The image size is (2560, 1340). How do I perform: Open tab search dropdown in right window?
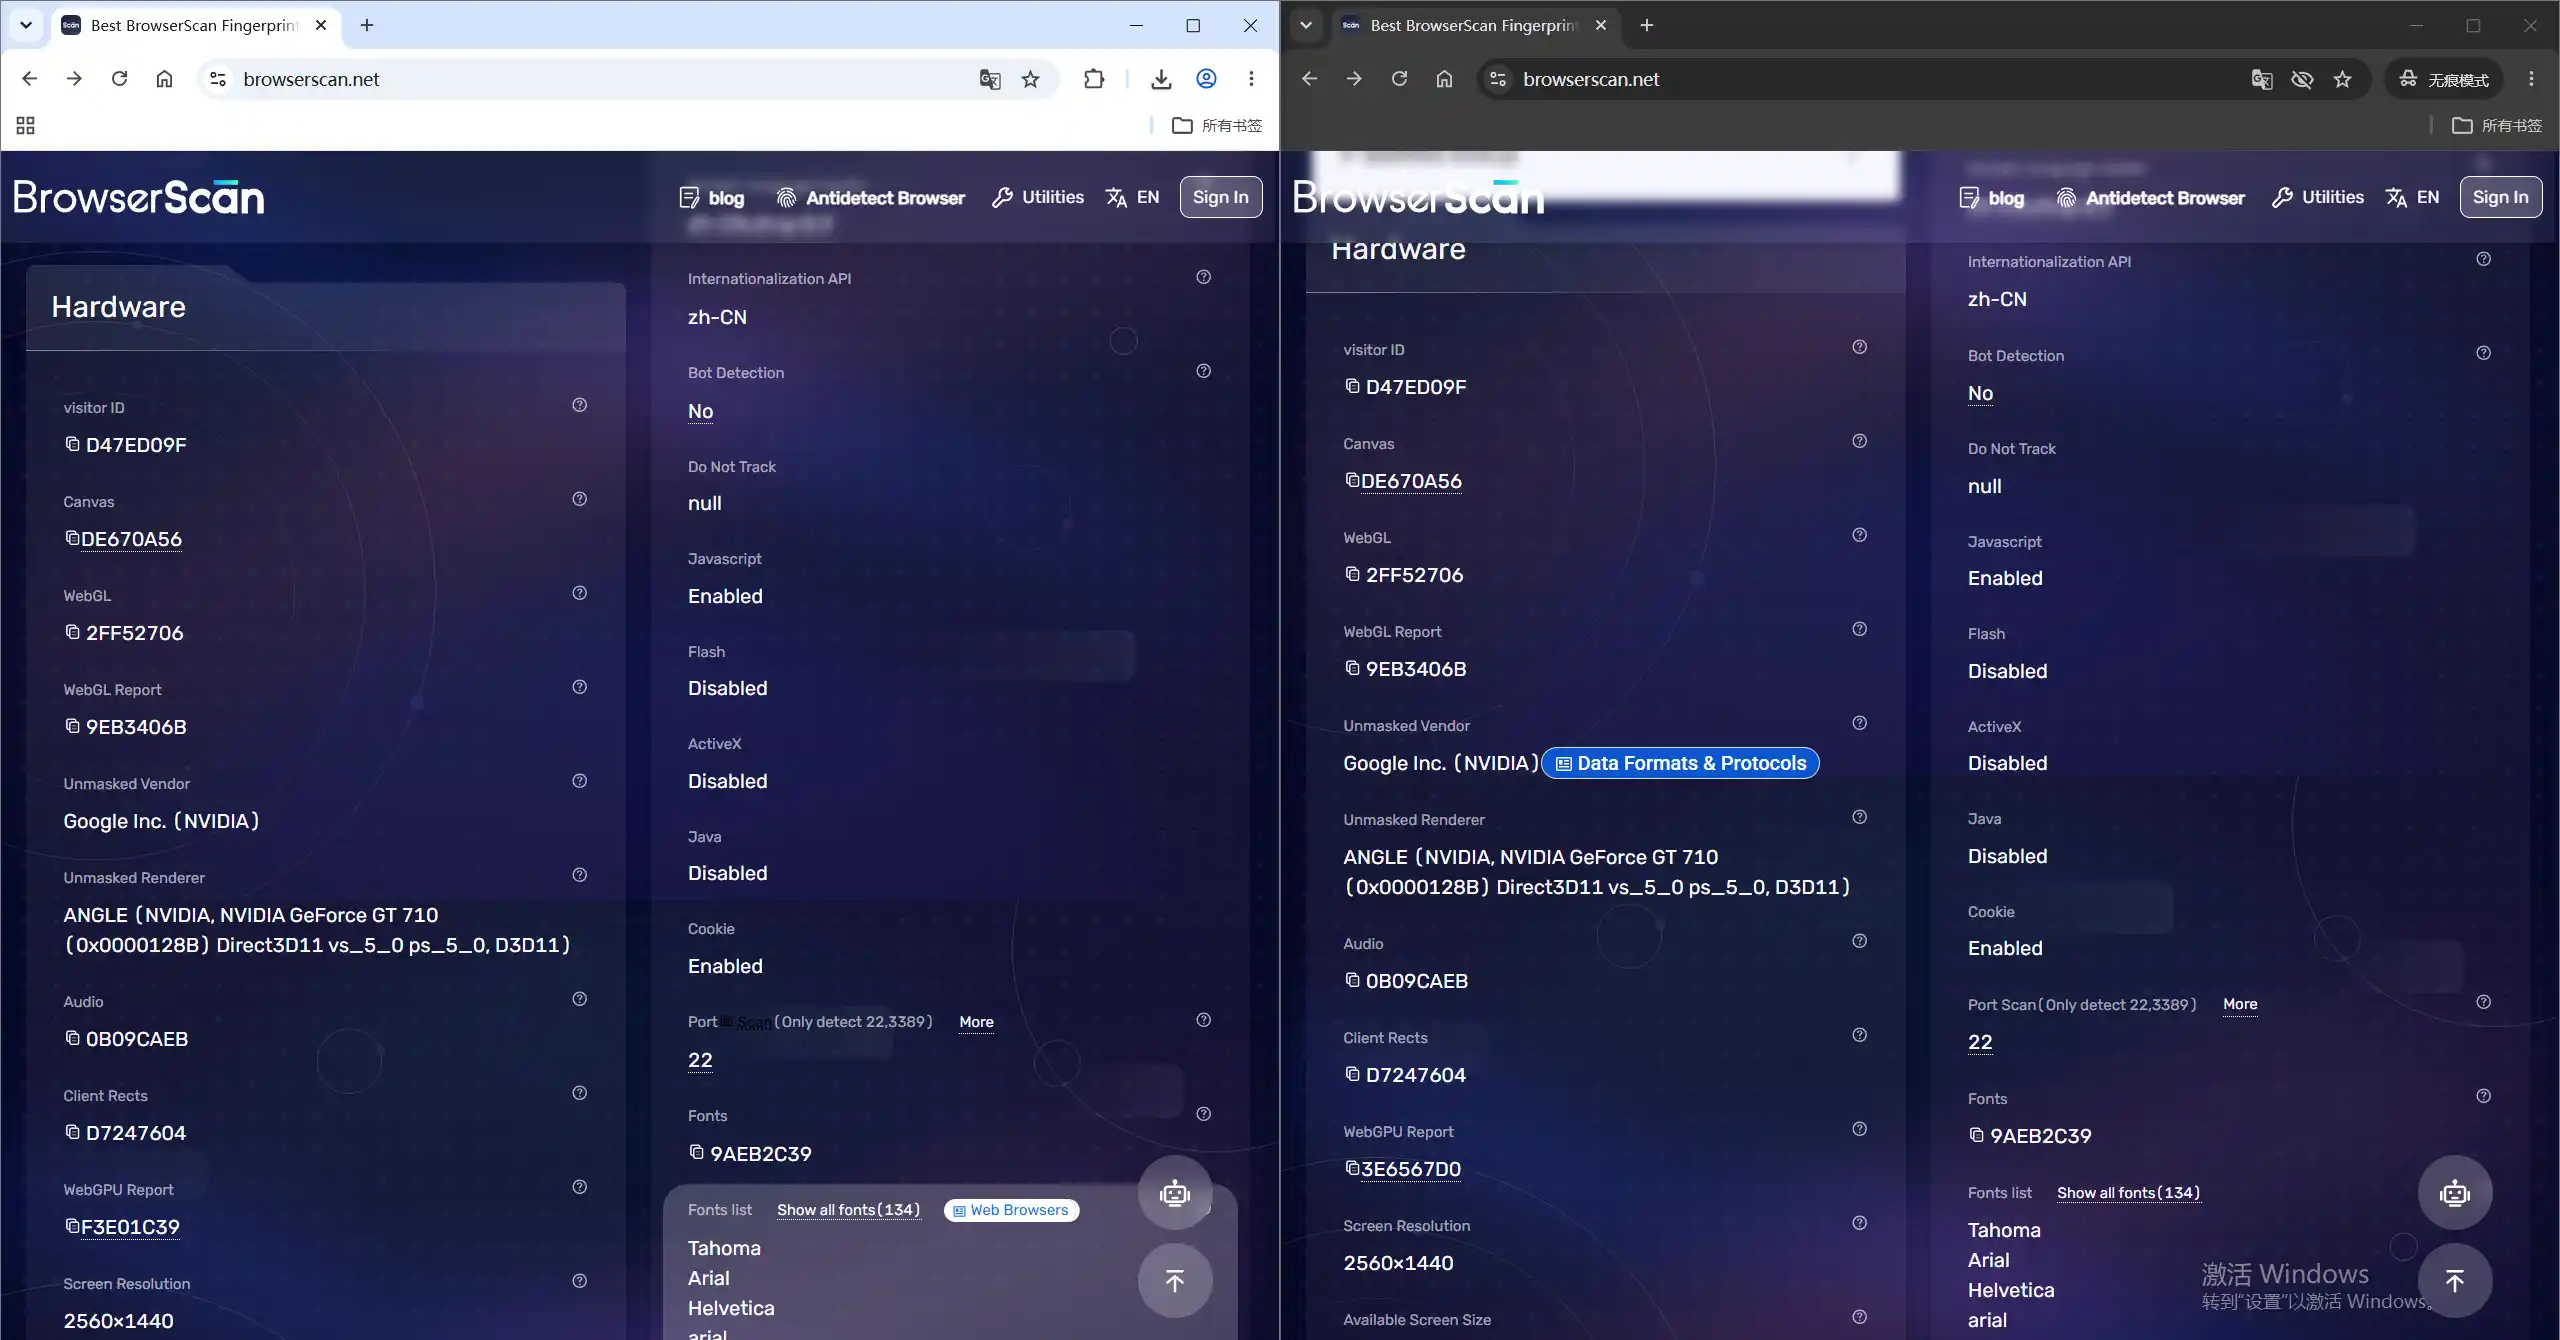[x=1306, y=25]
